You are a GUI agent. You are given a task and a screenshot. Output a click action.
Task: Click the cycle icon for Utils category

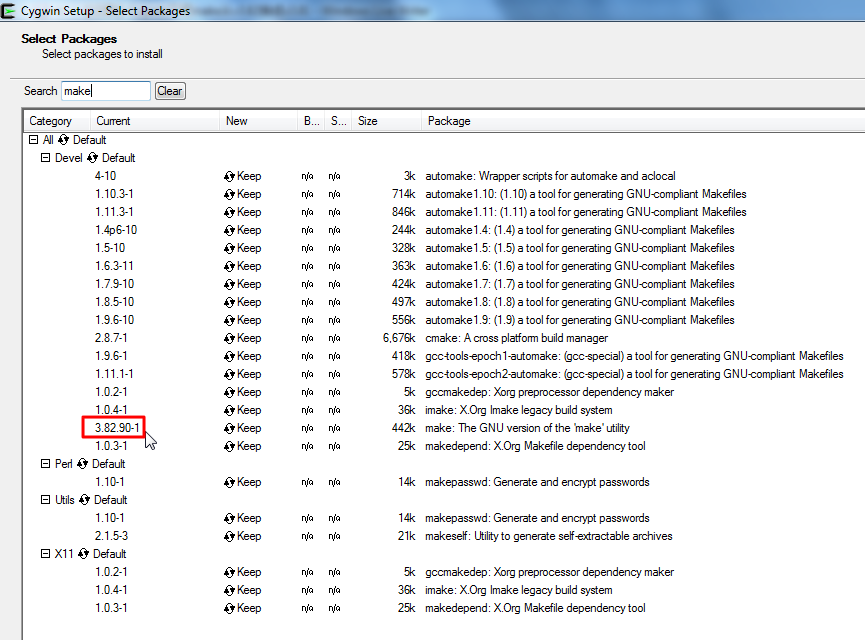click(x=84, y=500)
